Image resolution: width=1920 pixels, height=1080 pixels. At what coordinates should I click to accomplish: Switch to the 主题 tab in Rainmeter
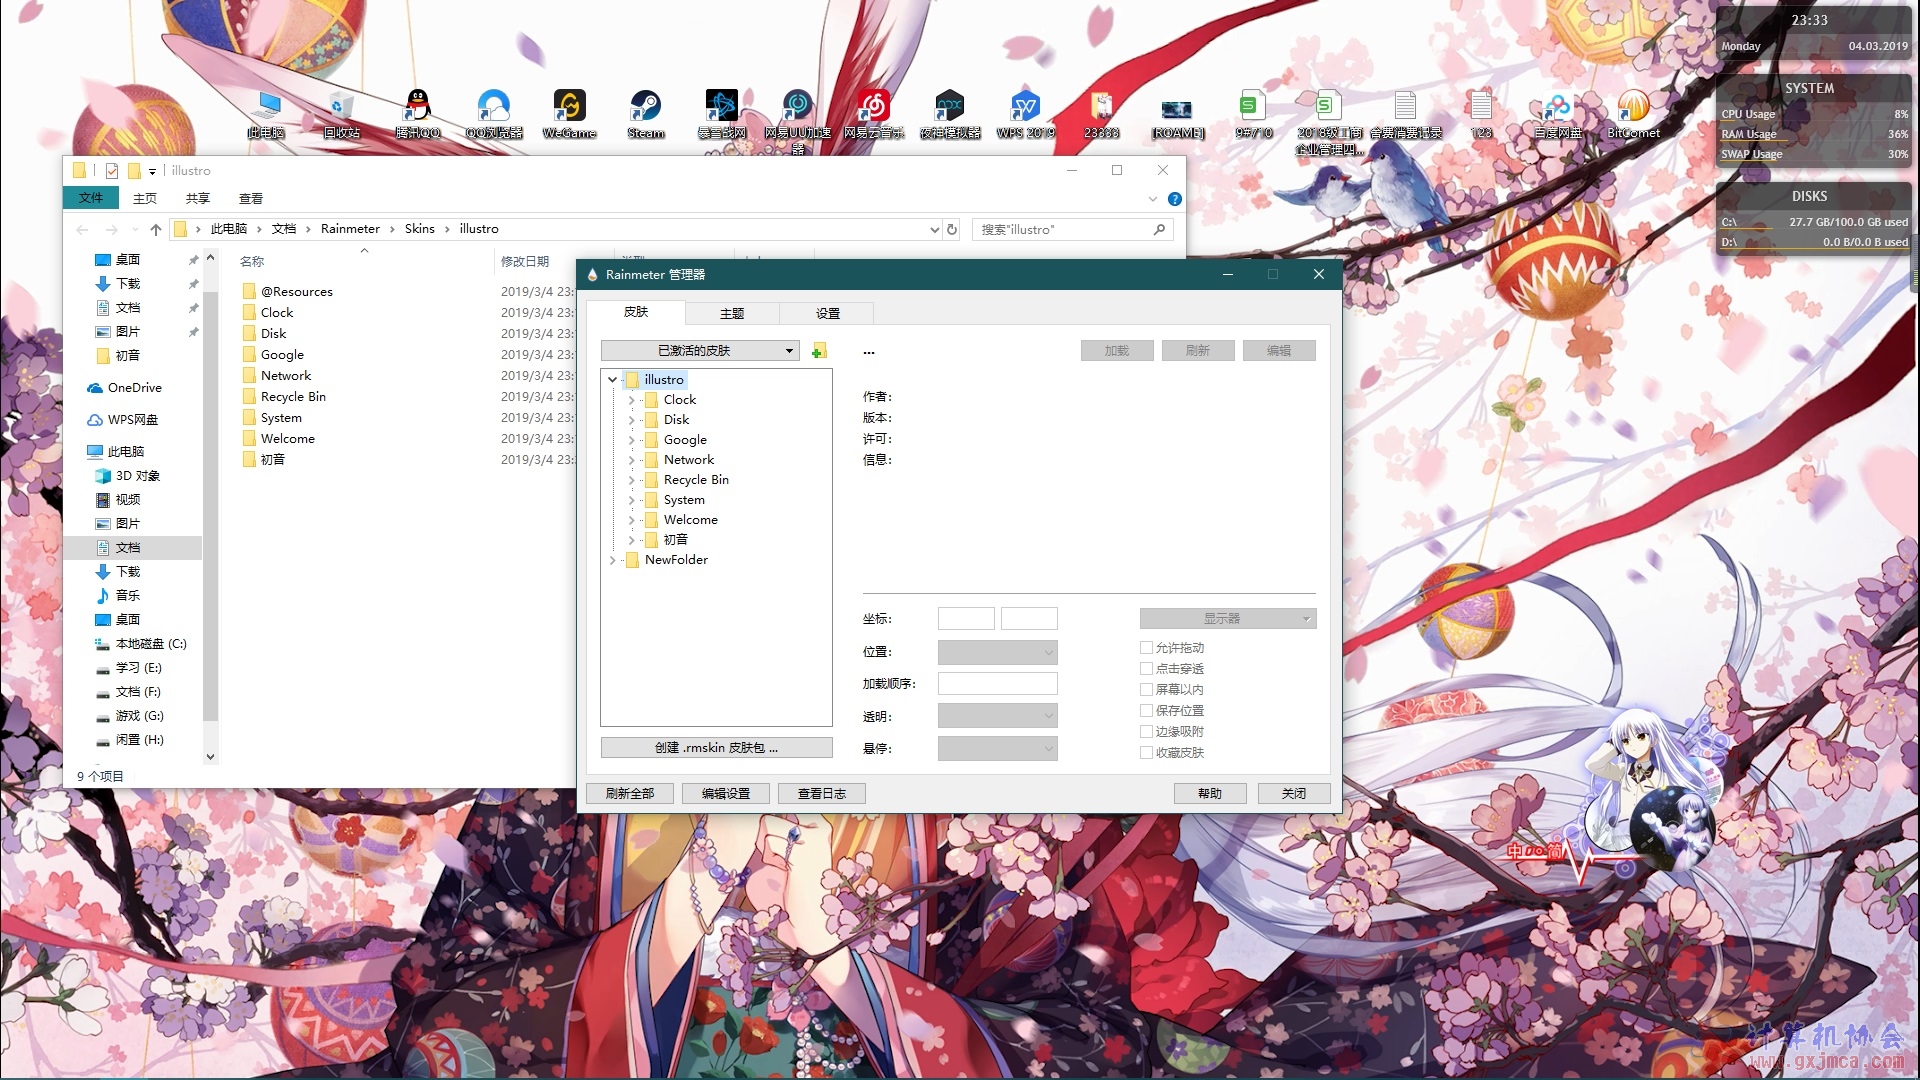coord(732,314)
